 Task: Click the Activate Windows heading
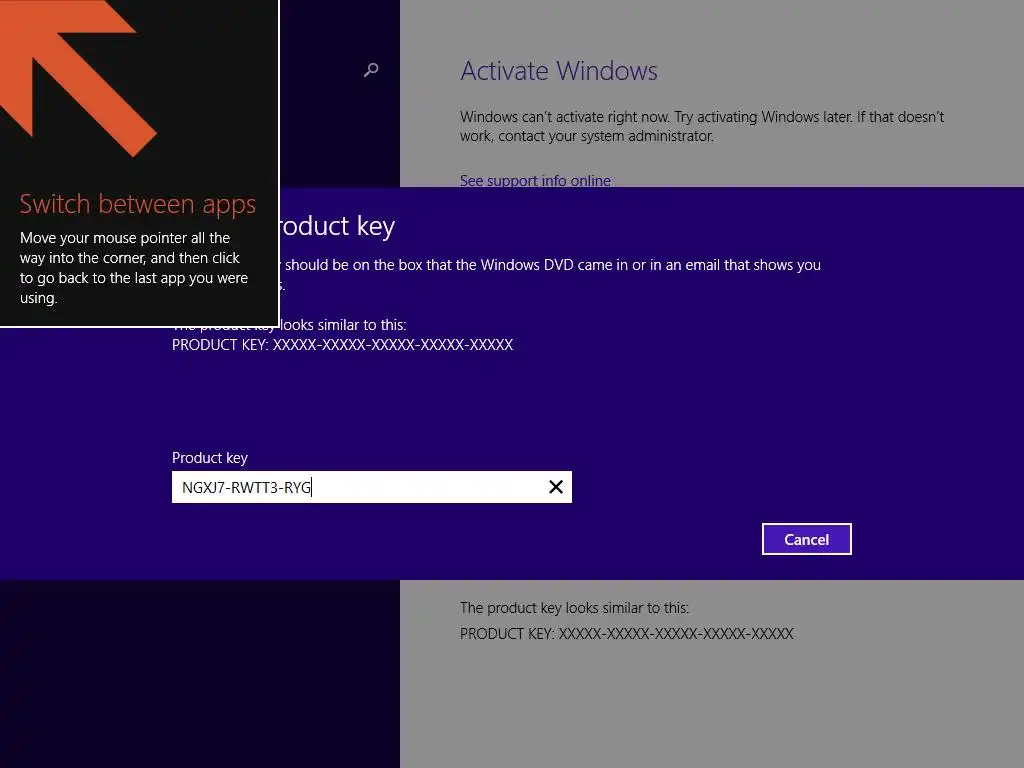[558, 71]
